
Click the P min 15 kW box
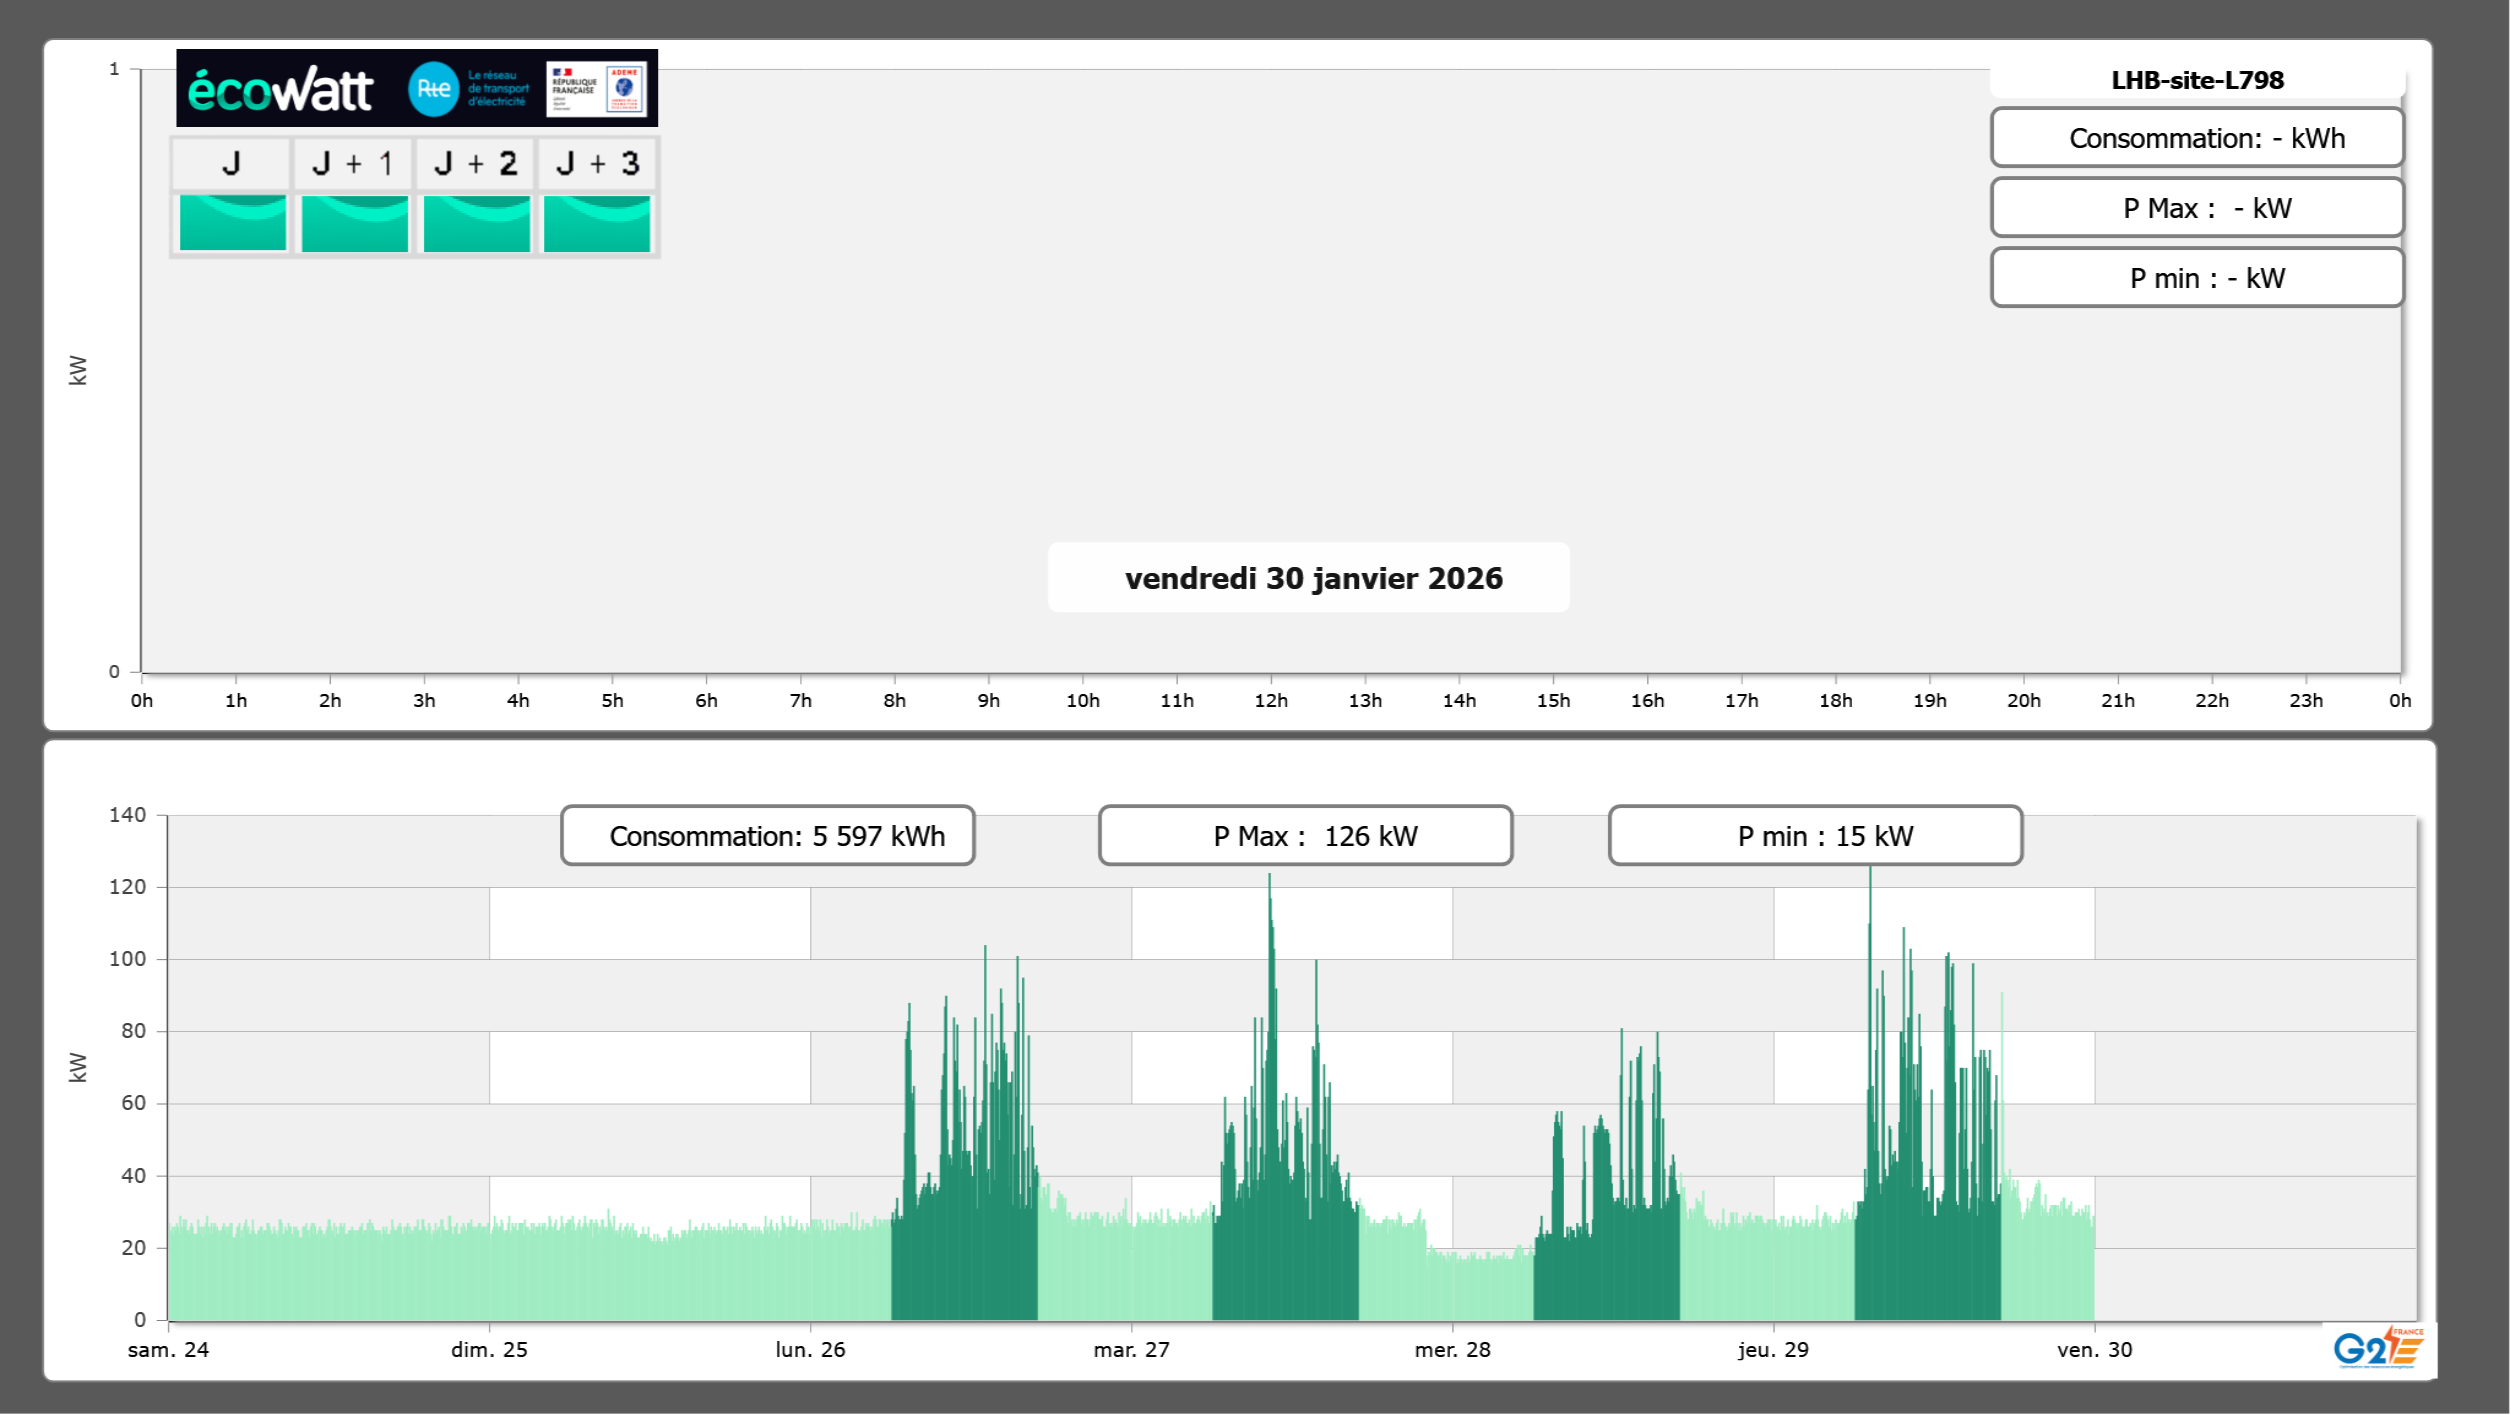(x=1815, y=836)
